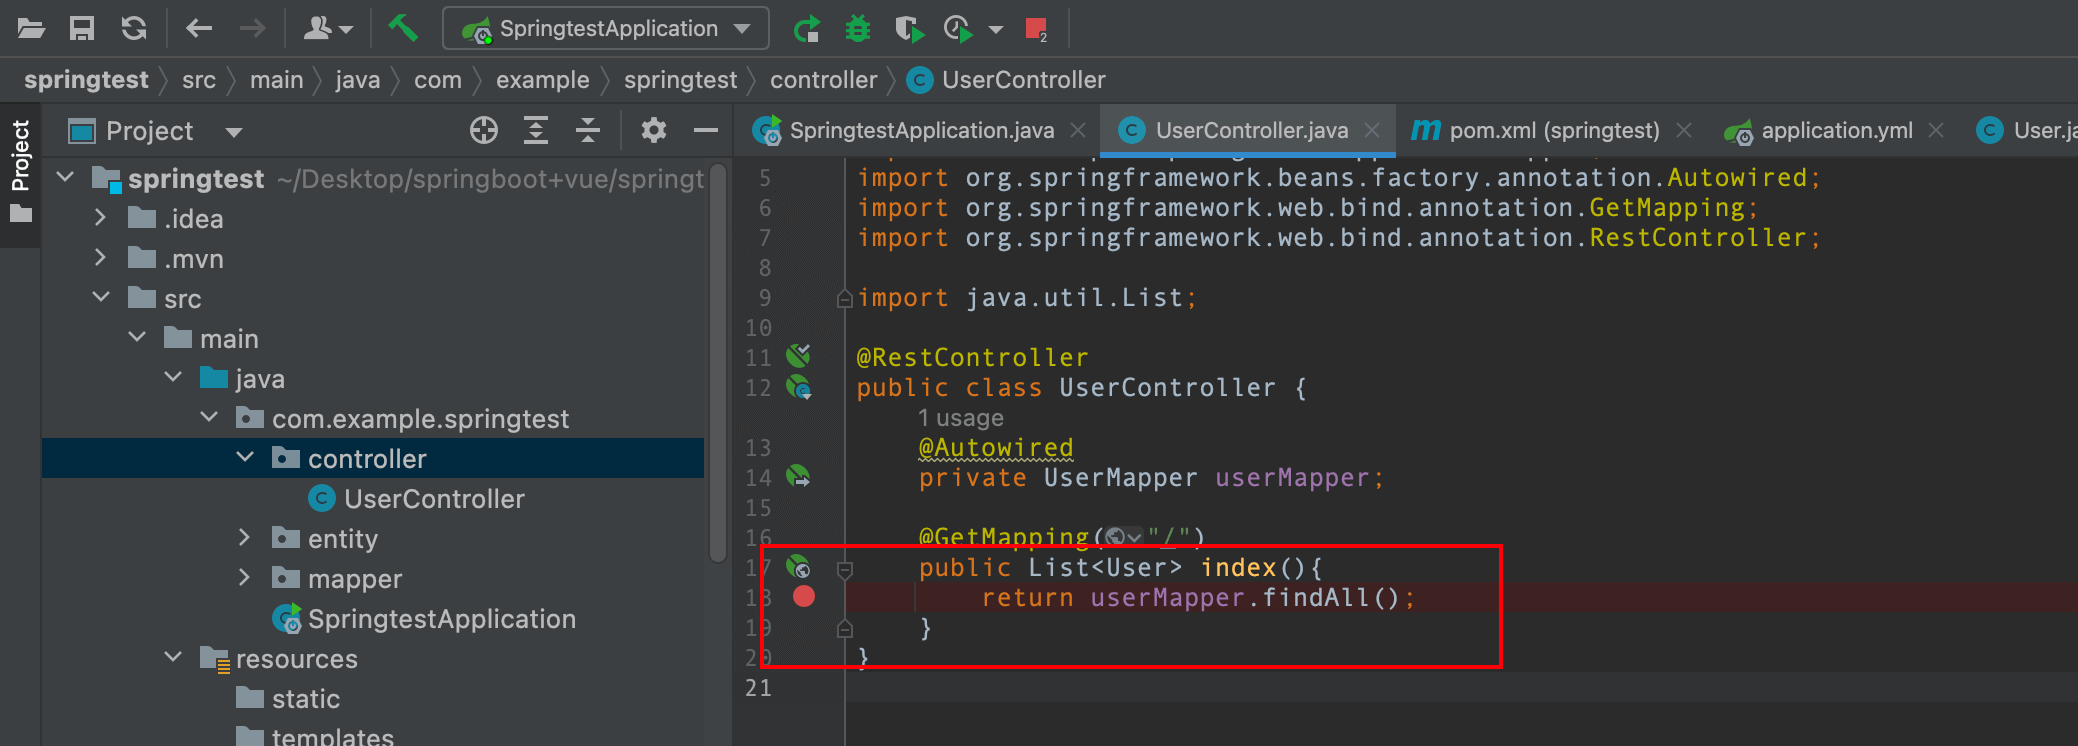This screenshot has width=2078, height=746.
Task: Toggle the breakpoint on line 18
Action: click(x=804, y=597)
